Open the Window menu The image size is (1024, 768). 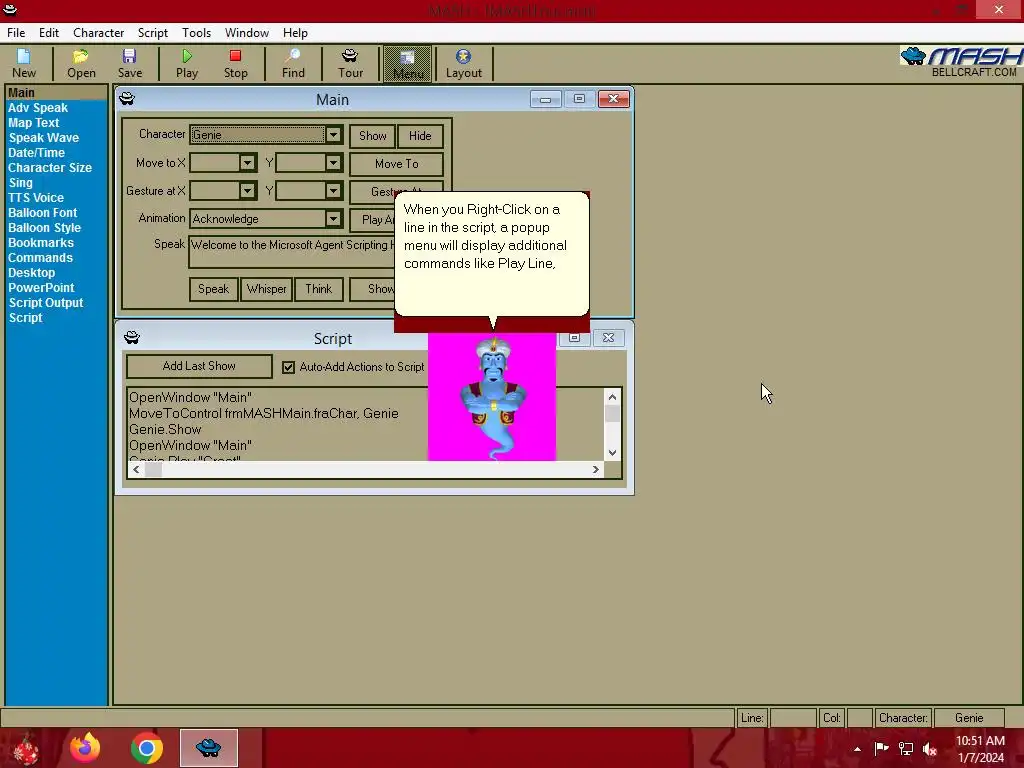(247, 33)
